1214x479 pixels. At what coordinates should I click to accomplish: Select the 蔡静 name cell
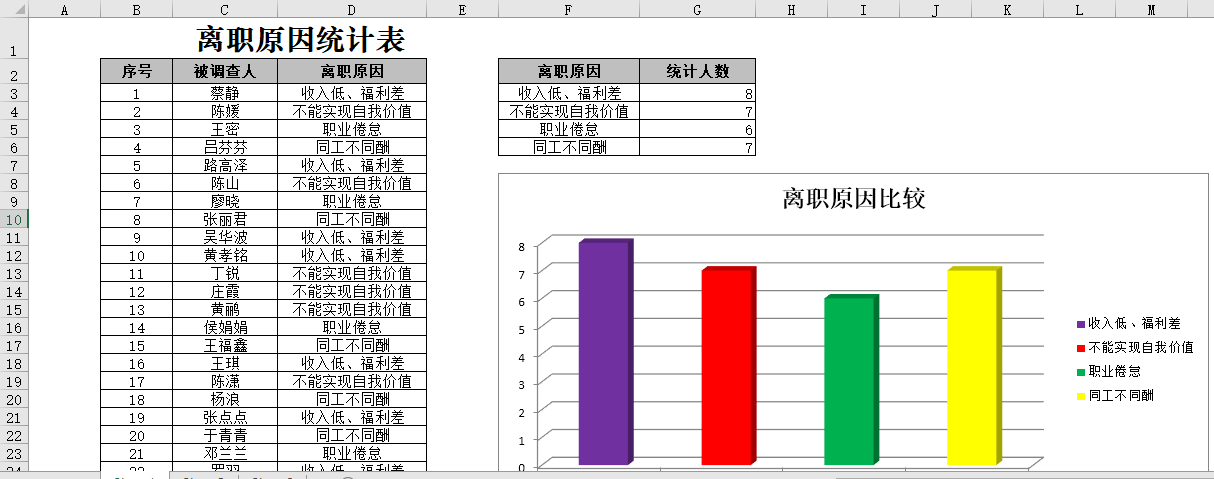click(224, 93)
